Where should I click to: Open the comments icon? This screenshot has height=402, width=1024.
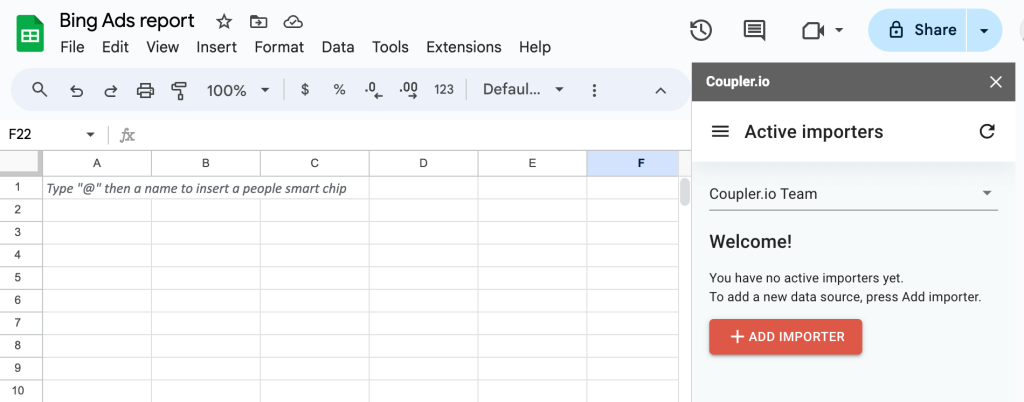754,30
